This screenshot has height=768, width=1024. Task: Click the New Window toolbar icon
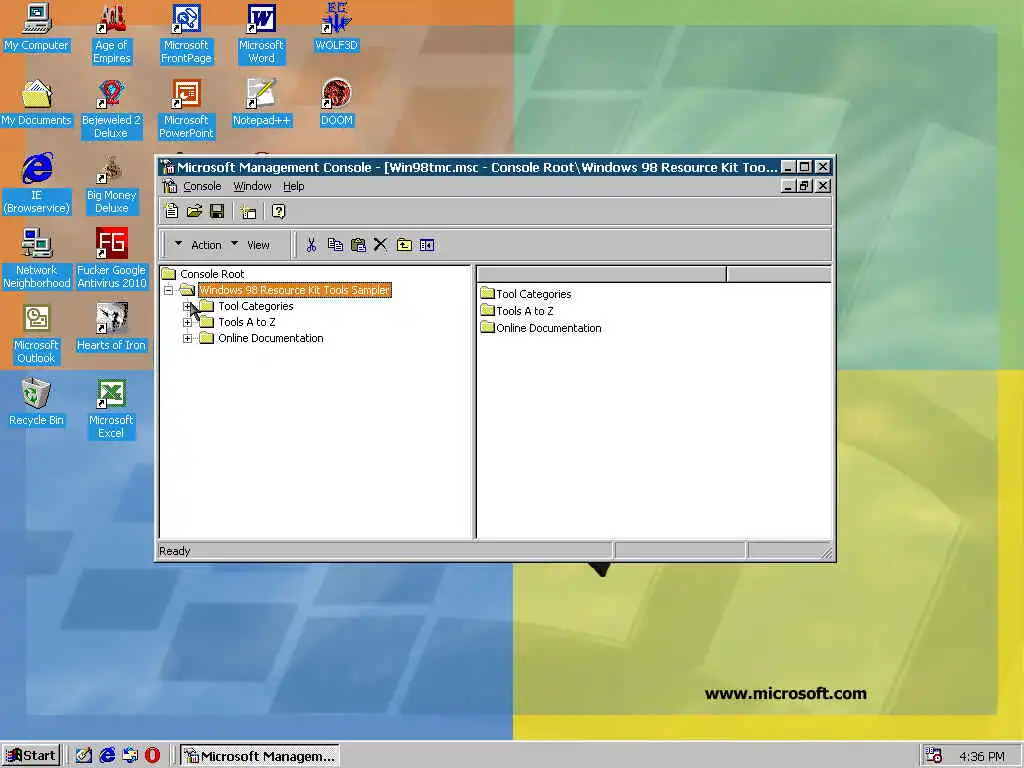tap(248, 211)
